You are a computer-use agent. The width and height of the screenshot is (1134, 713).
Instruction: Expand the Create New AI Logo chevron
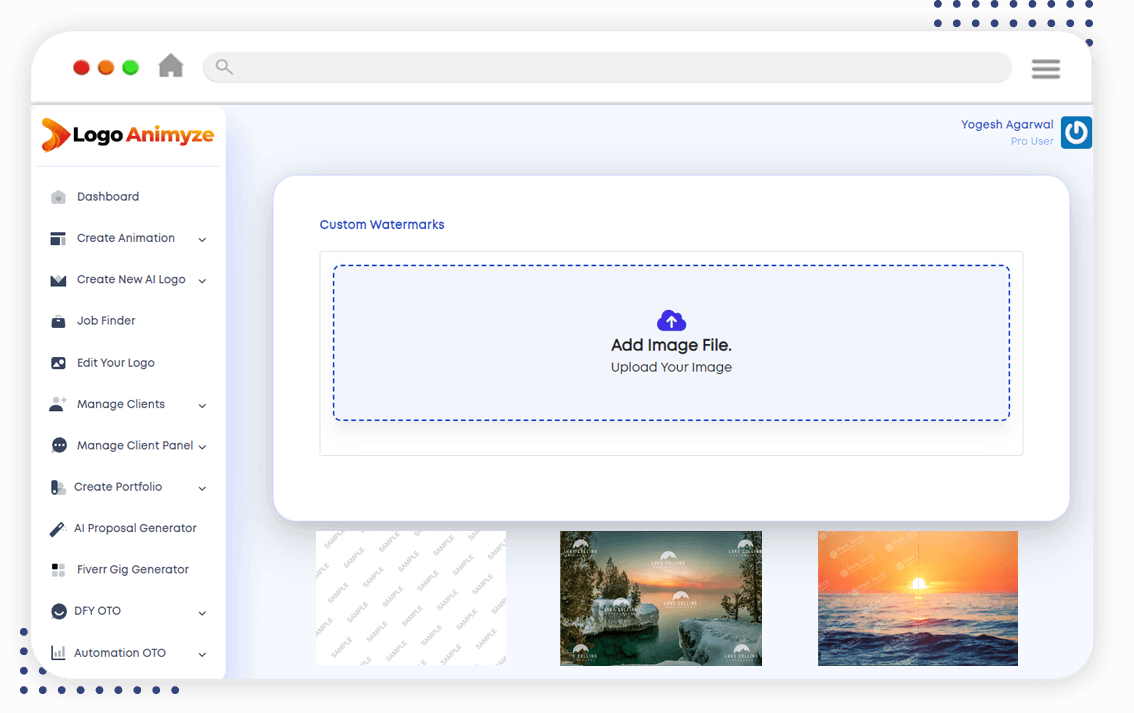click(x=202, y=281)
